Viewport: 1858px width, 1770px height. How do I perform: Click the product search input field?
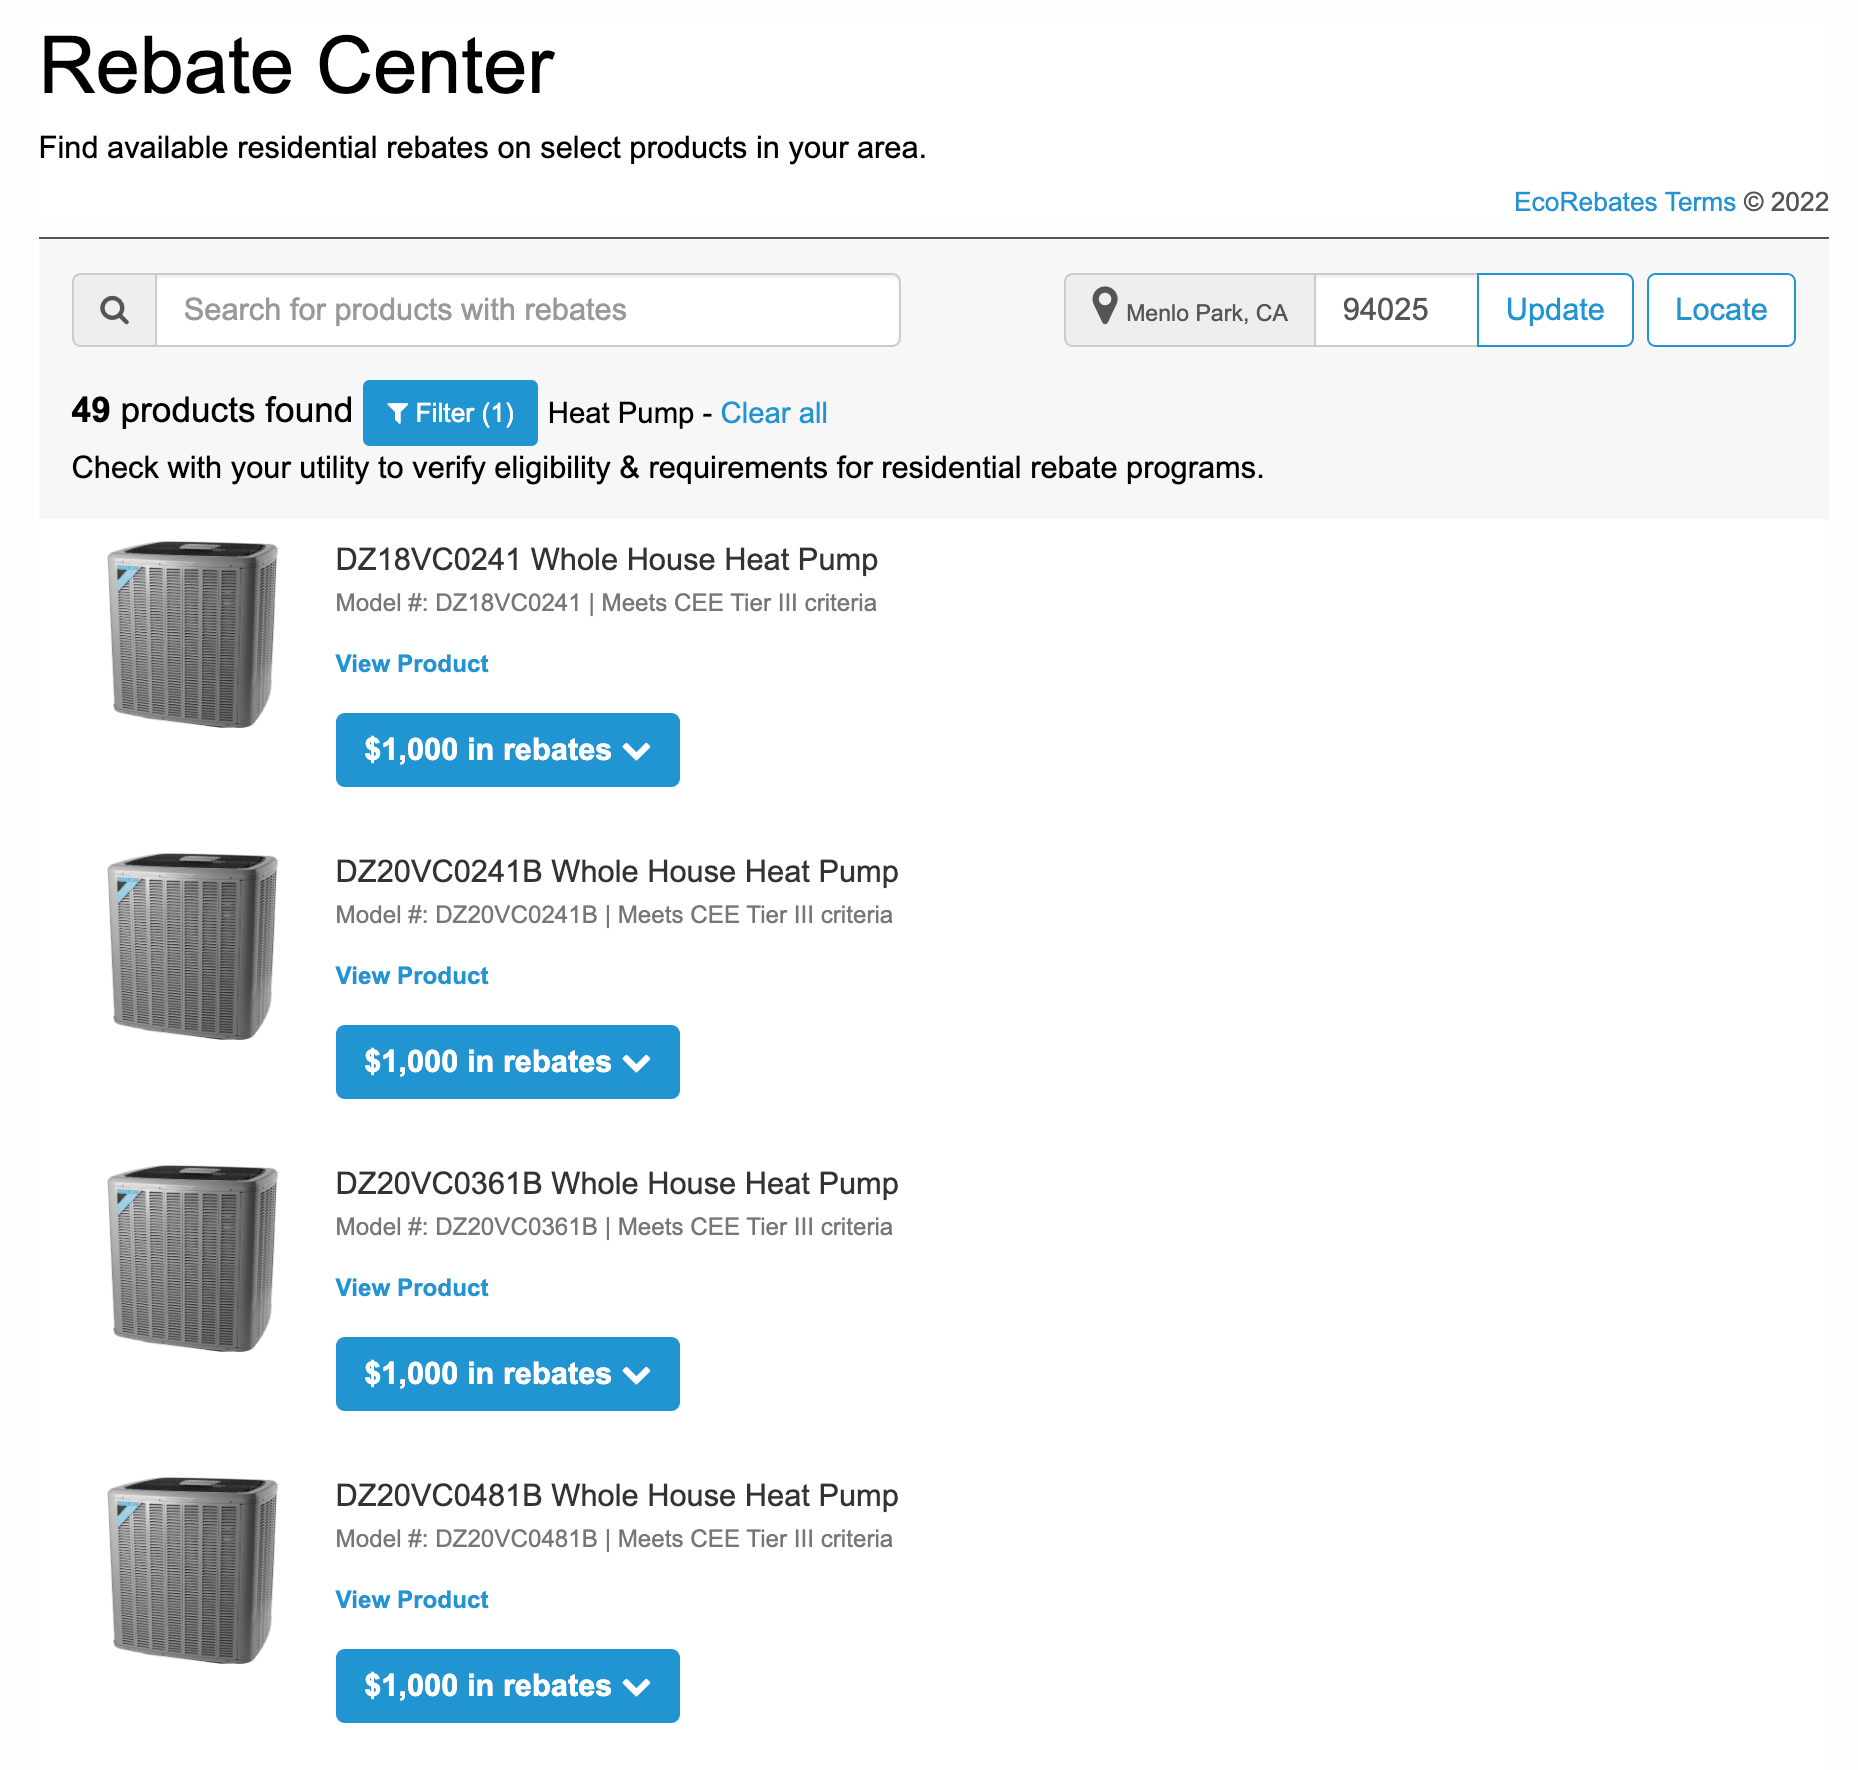(527, 310)
